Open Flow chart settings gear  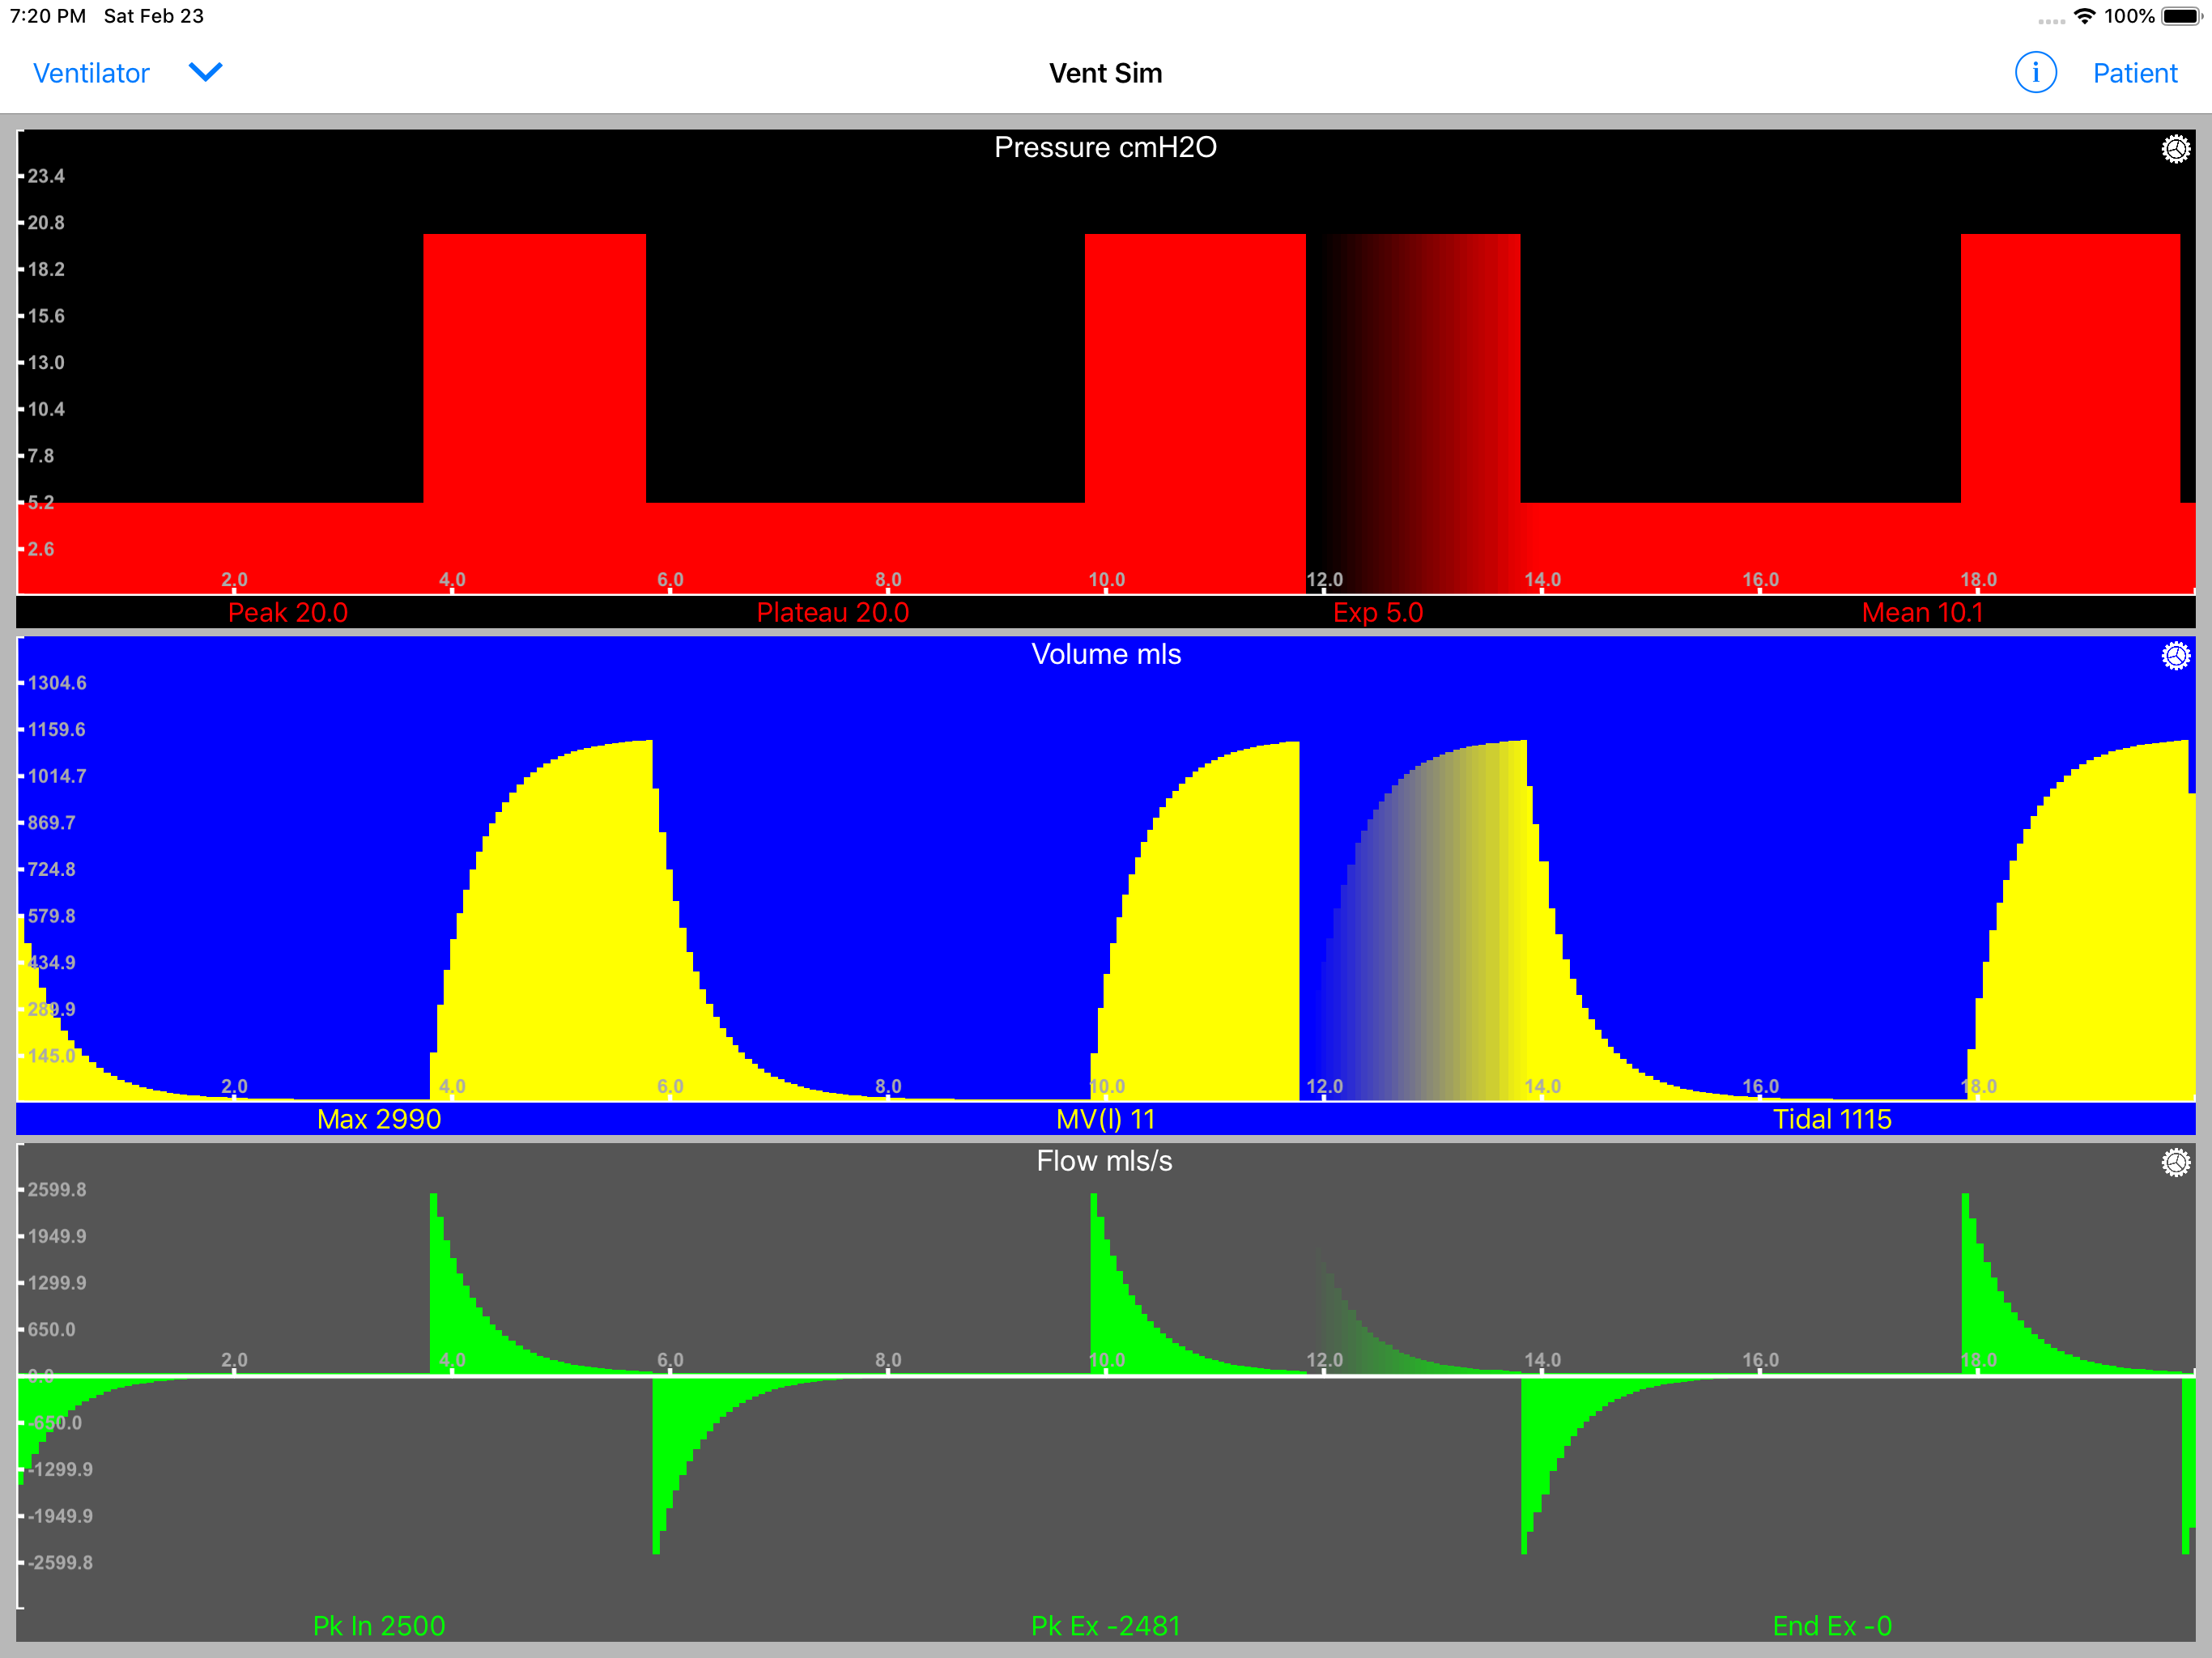point(2175,1162)
